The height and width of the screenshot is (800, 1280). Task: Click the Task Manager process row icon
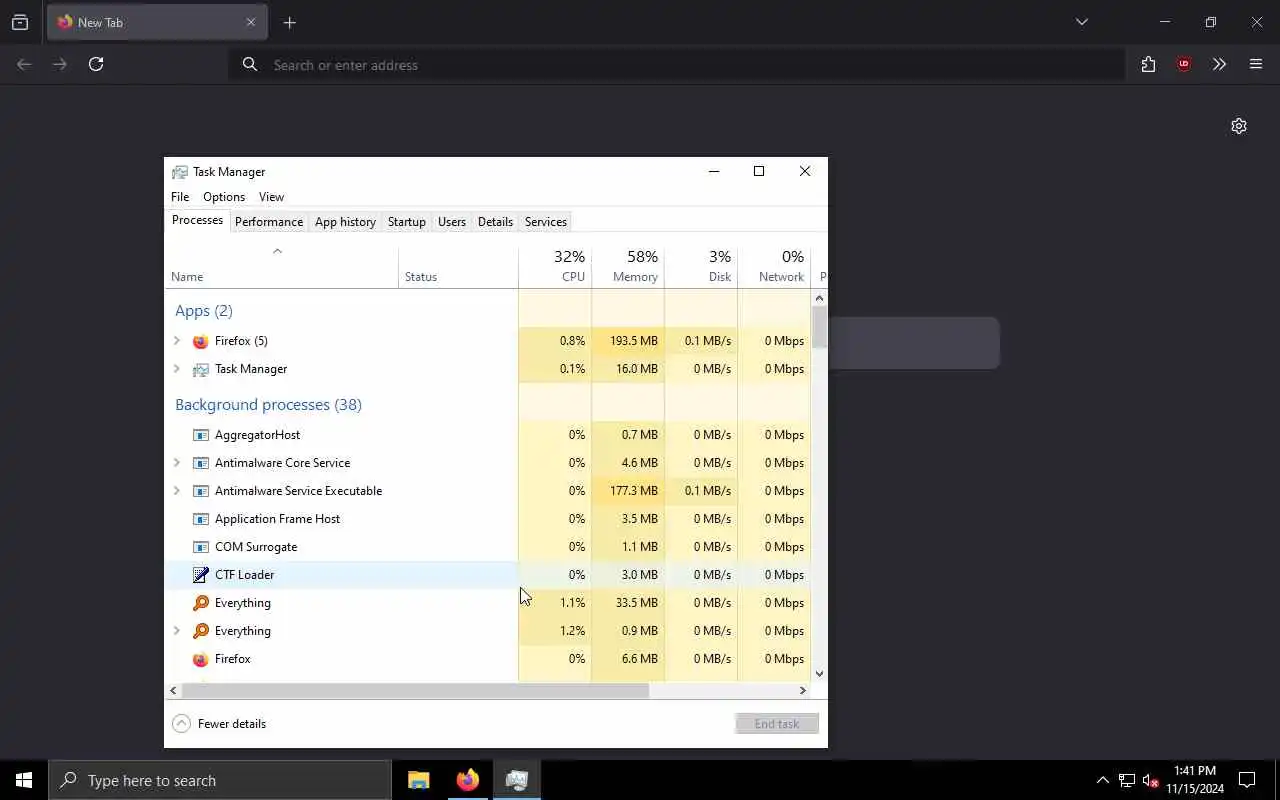[x=201, y=369]
